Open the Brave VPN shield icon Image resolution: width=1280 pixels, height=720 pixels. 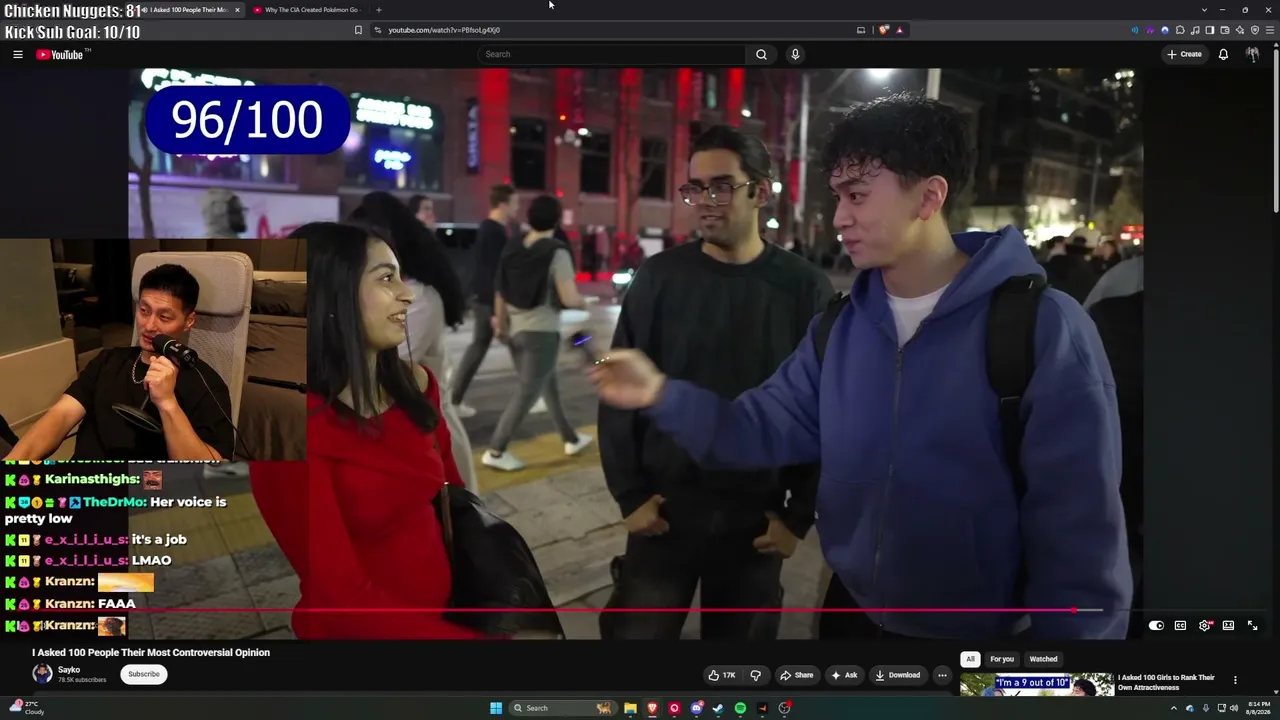(x=1255, y=30)
